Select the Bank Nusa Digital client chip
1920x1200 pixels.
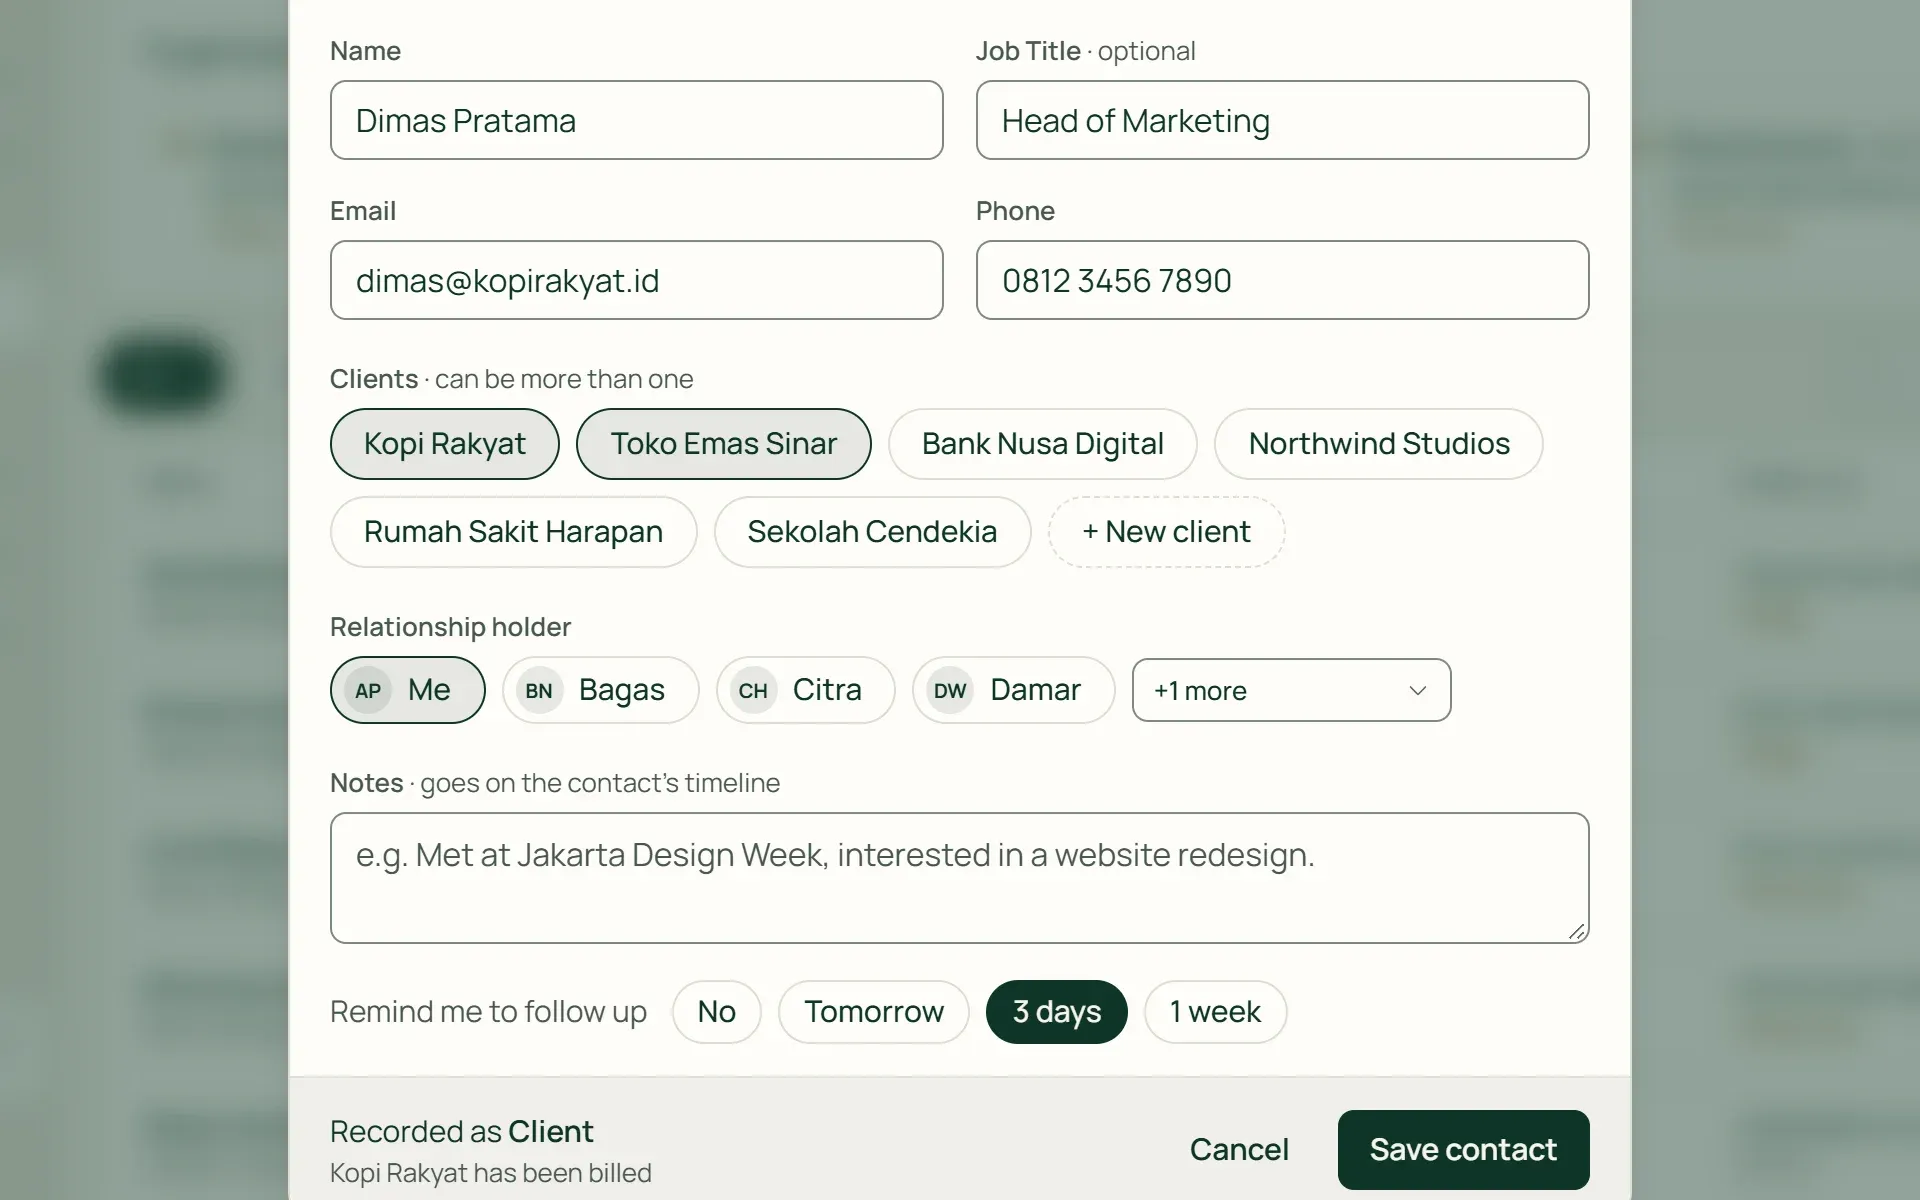click(1042, 444)
